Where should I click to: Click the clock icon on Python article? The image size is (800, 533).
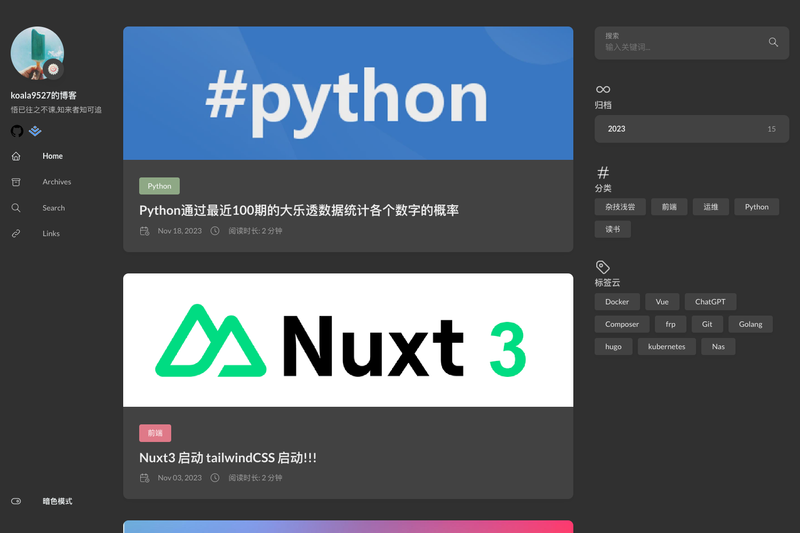click(215, 231)
